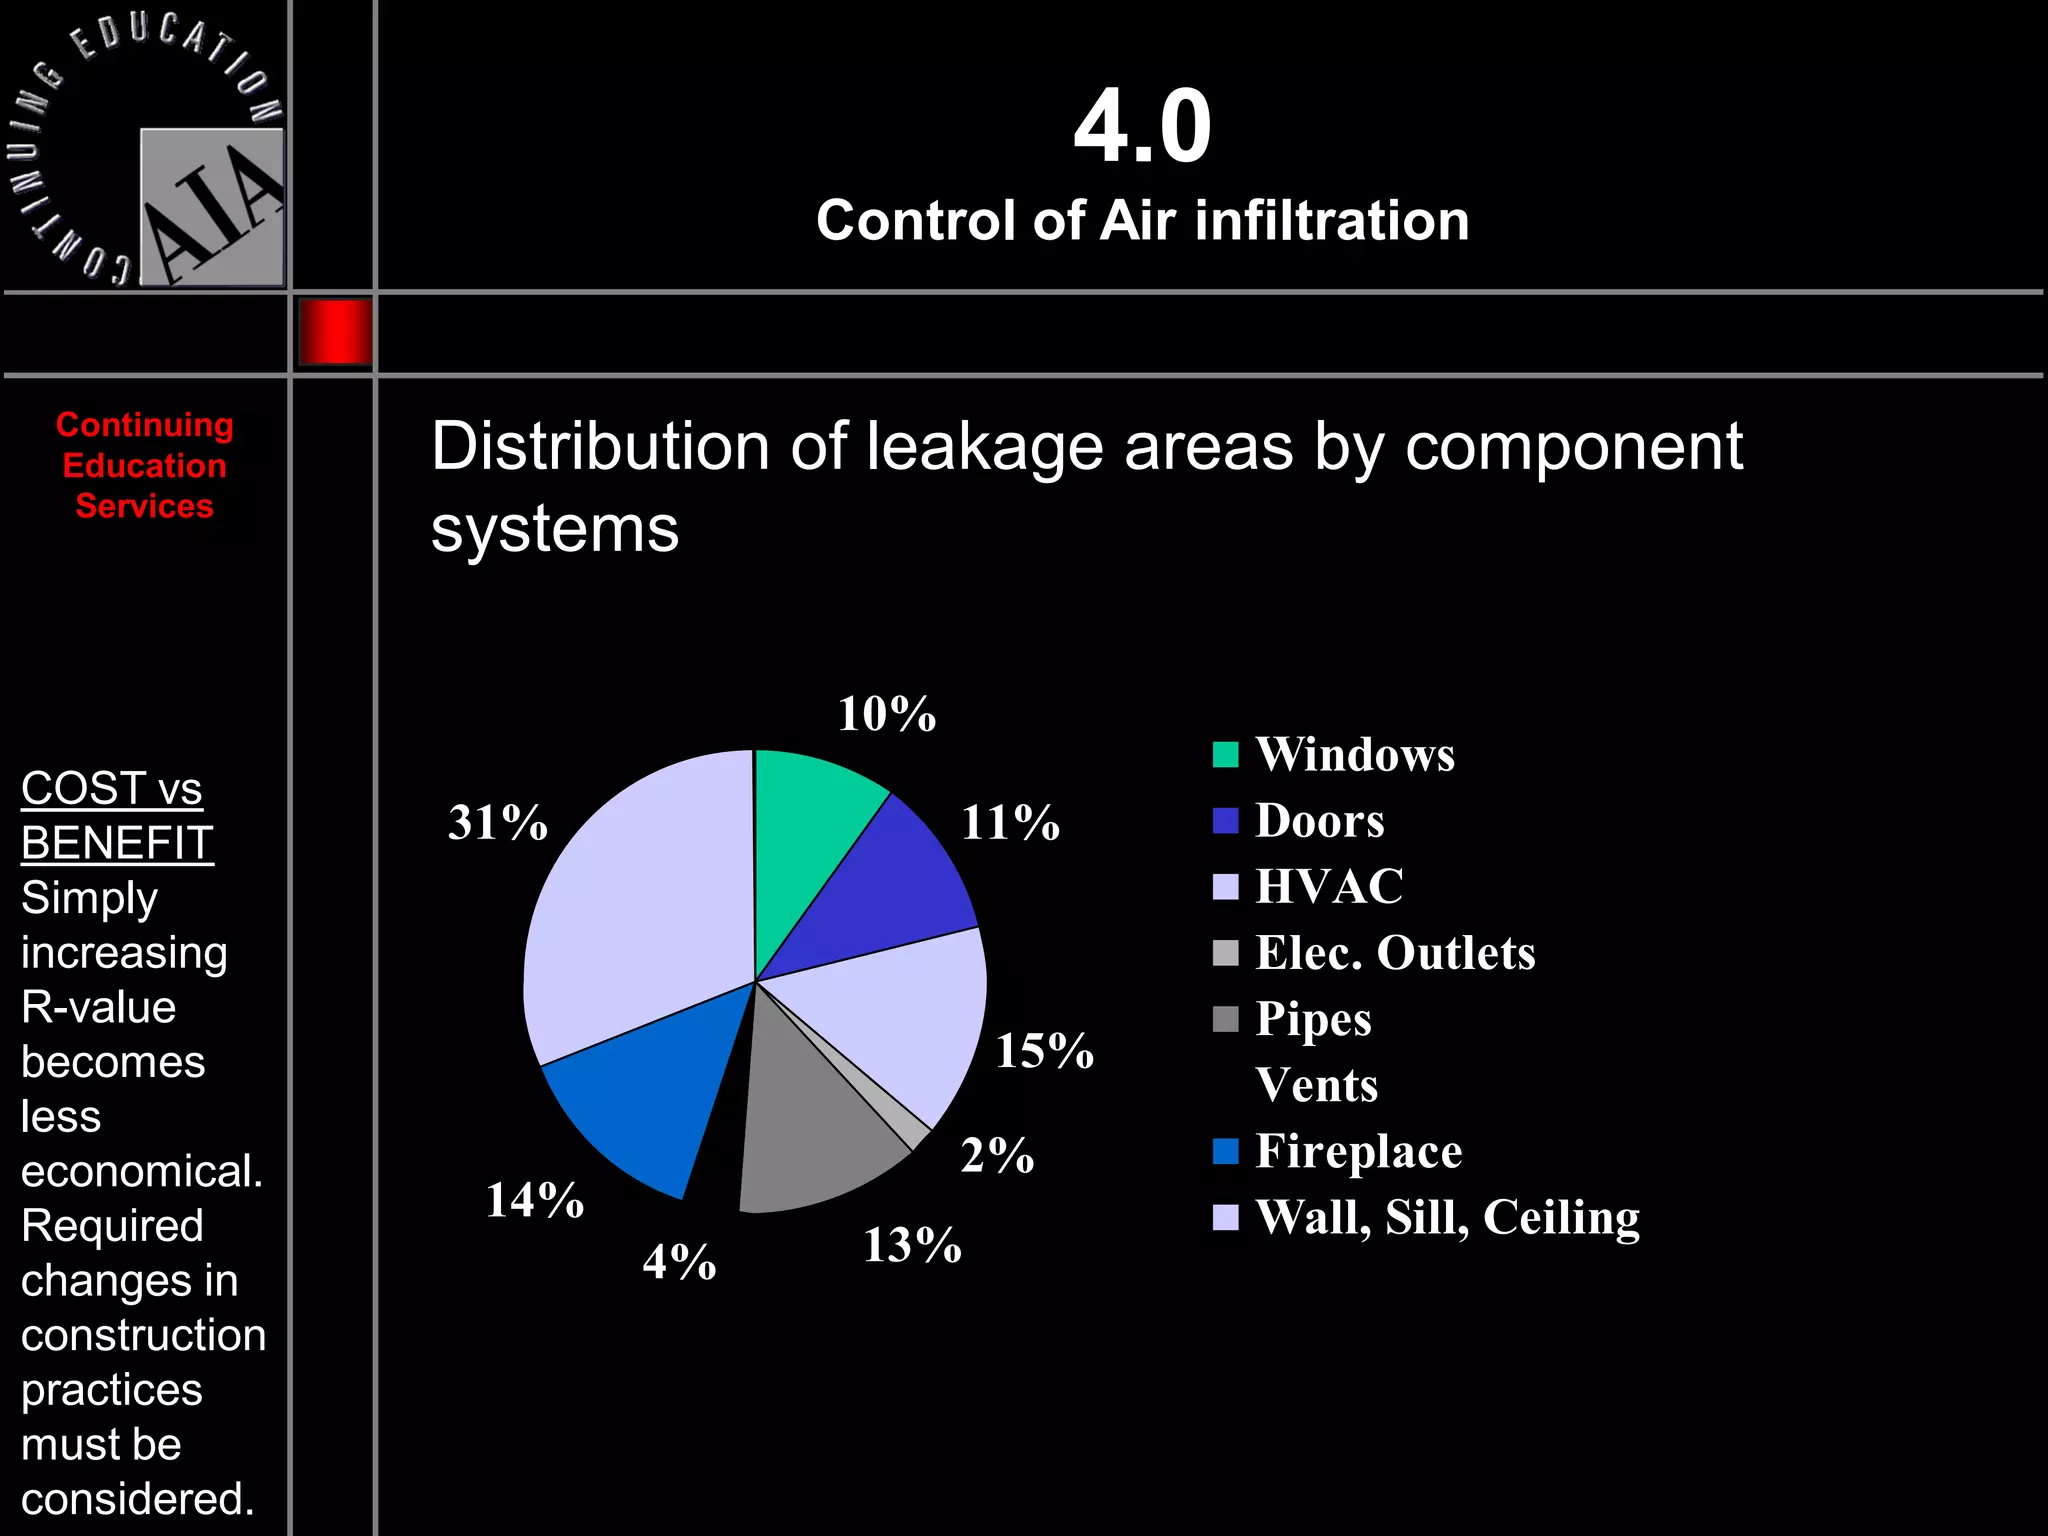Screen dimensions: 2048x1536
Task: Click the '2%' data label
Action: pyautogui.click(x=998, y=1155)
